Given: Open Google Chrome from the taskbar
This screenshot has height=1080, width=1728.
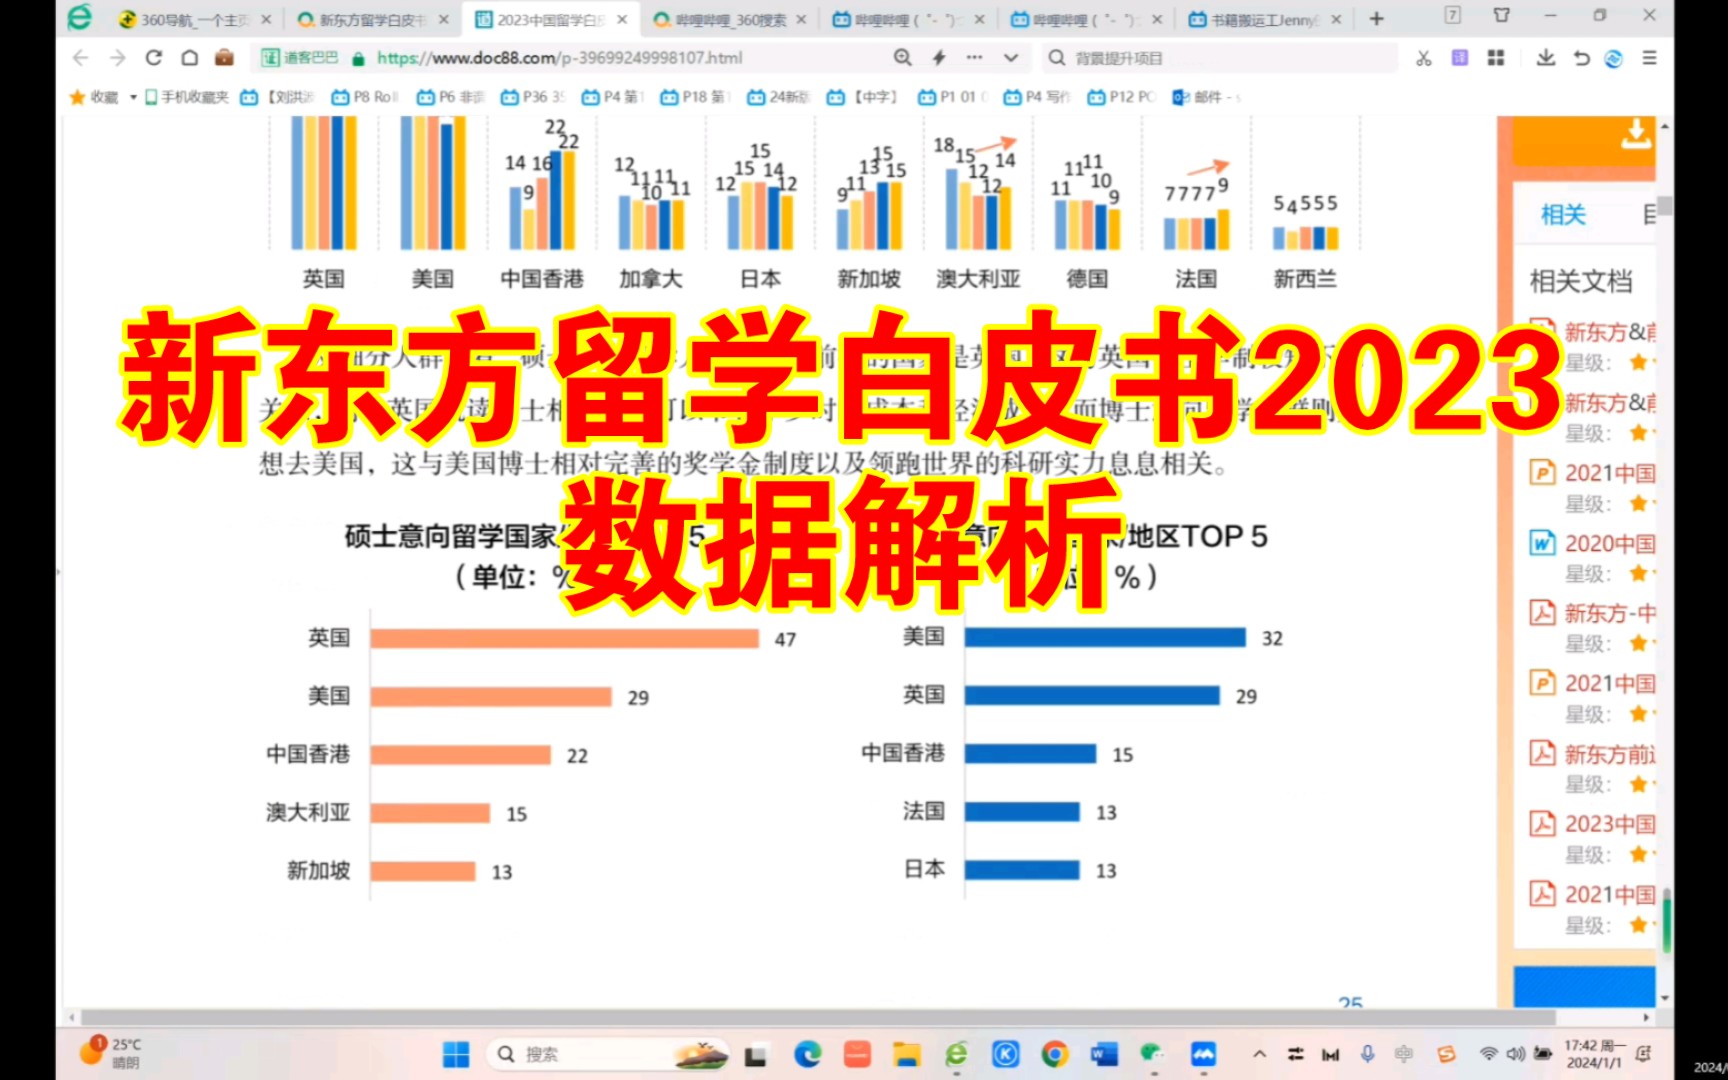Looking at the screenshot, I should point(1054,1054).
